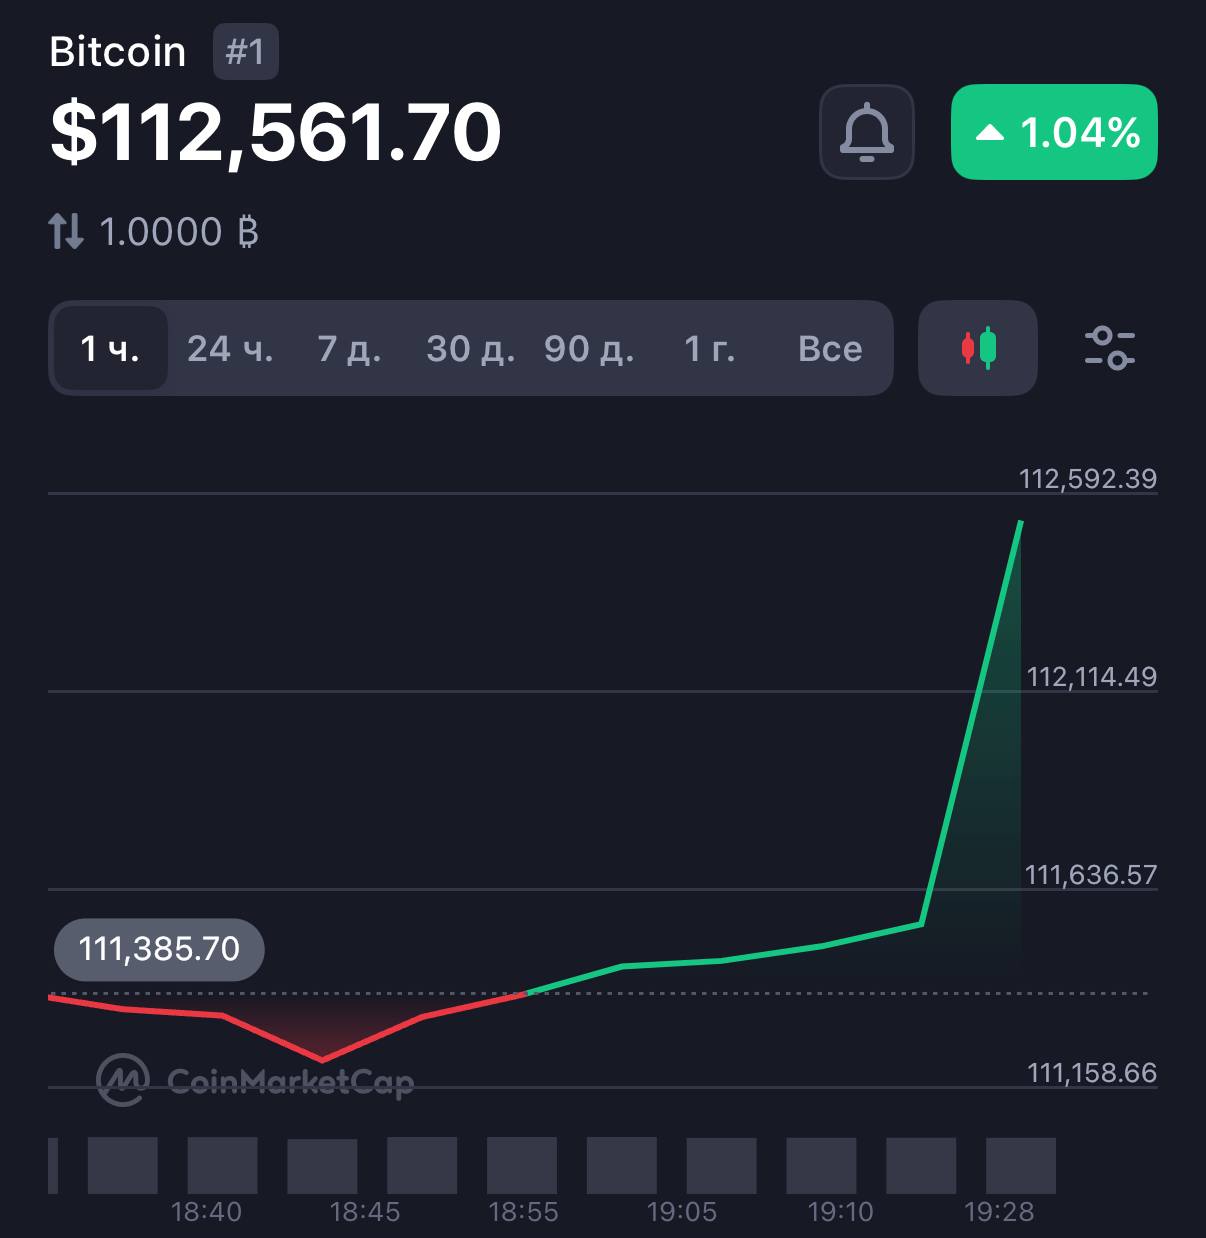
Task: Choose the 7 д. time range
Action: coord(349,348)
